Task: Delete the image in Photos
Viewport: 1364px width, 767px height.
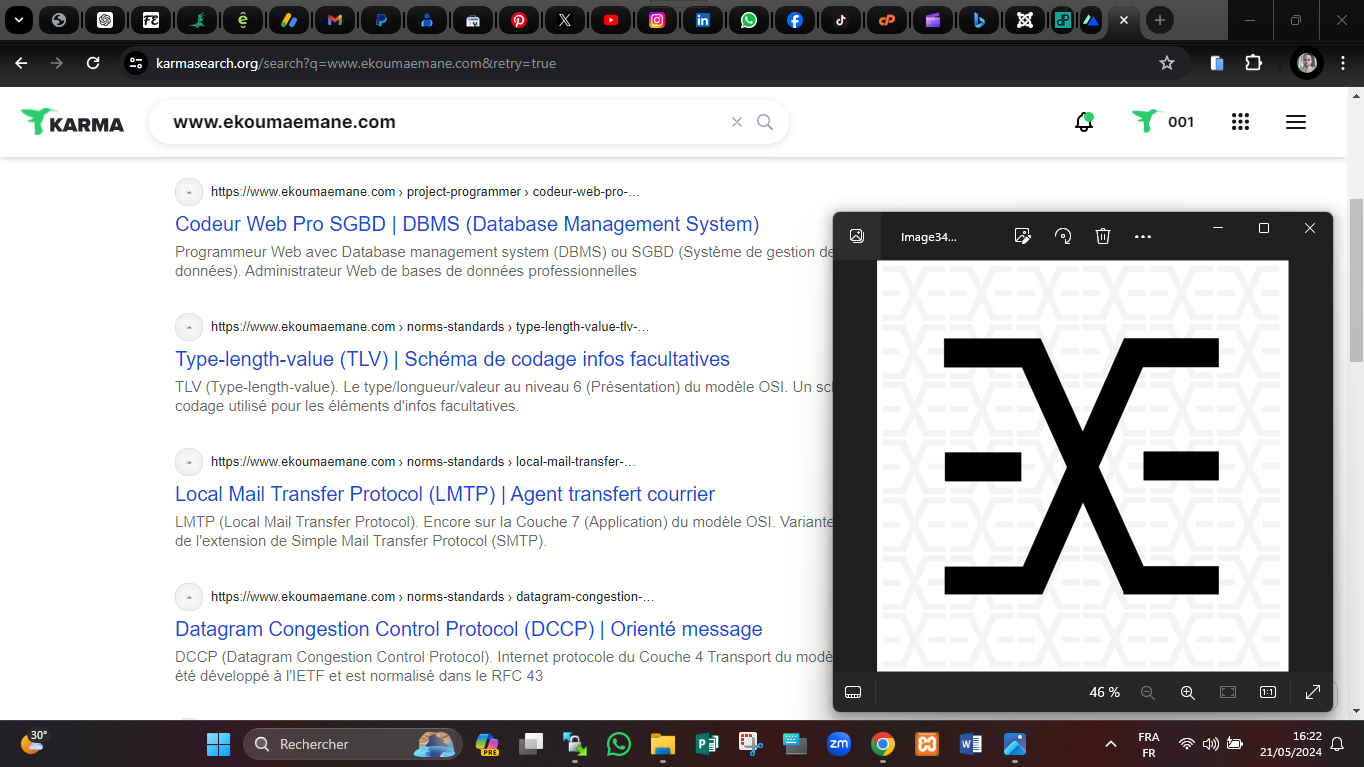Action: point(1103,236)
